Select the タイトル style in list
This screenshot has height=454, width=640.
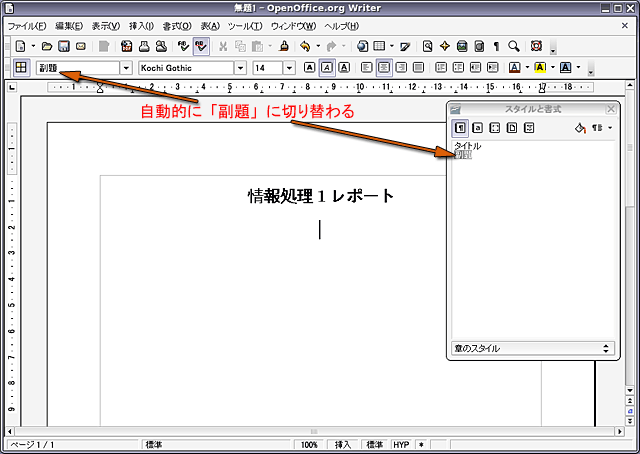467,146
